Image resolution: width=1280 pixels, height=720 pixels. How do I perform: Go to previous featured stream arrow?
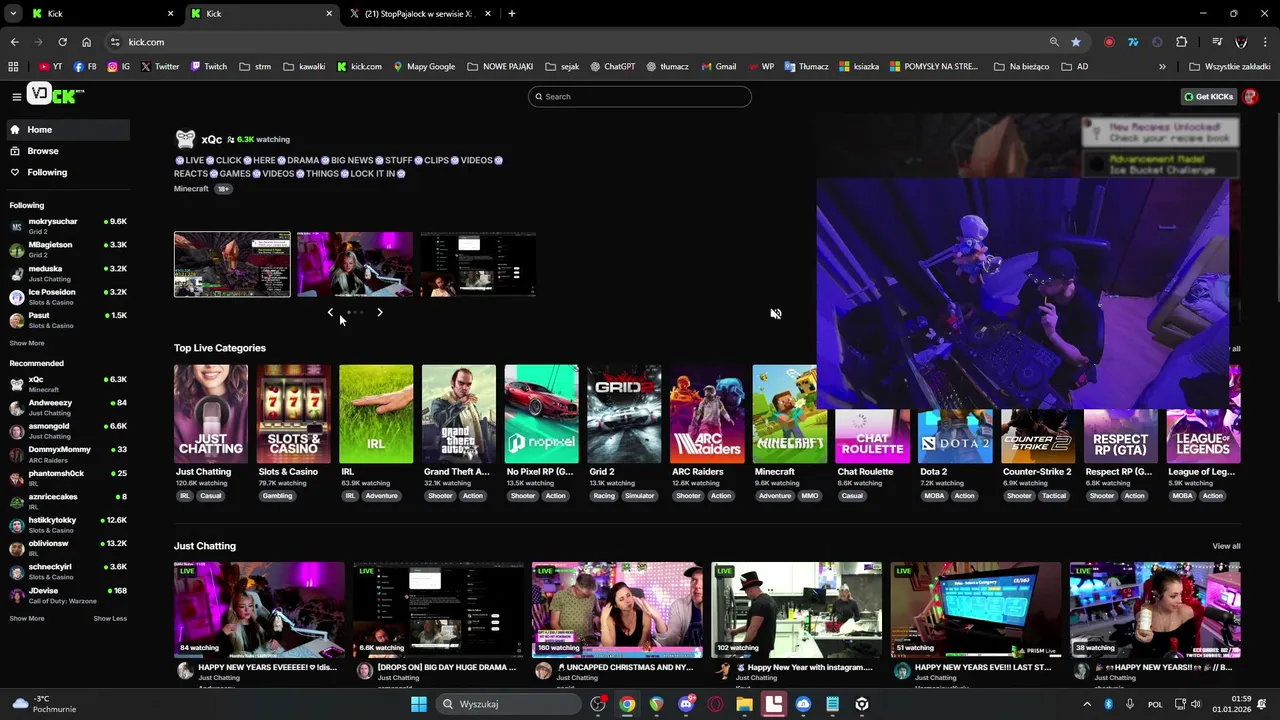coord(331,313)
